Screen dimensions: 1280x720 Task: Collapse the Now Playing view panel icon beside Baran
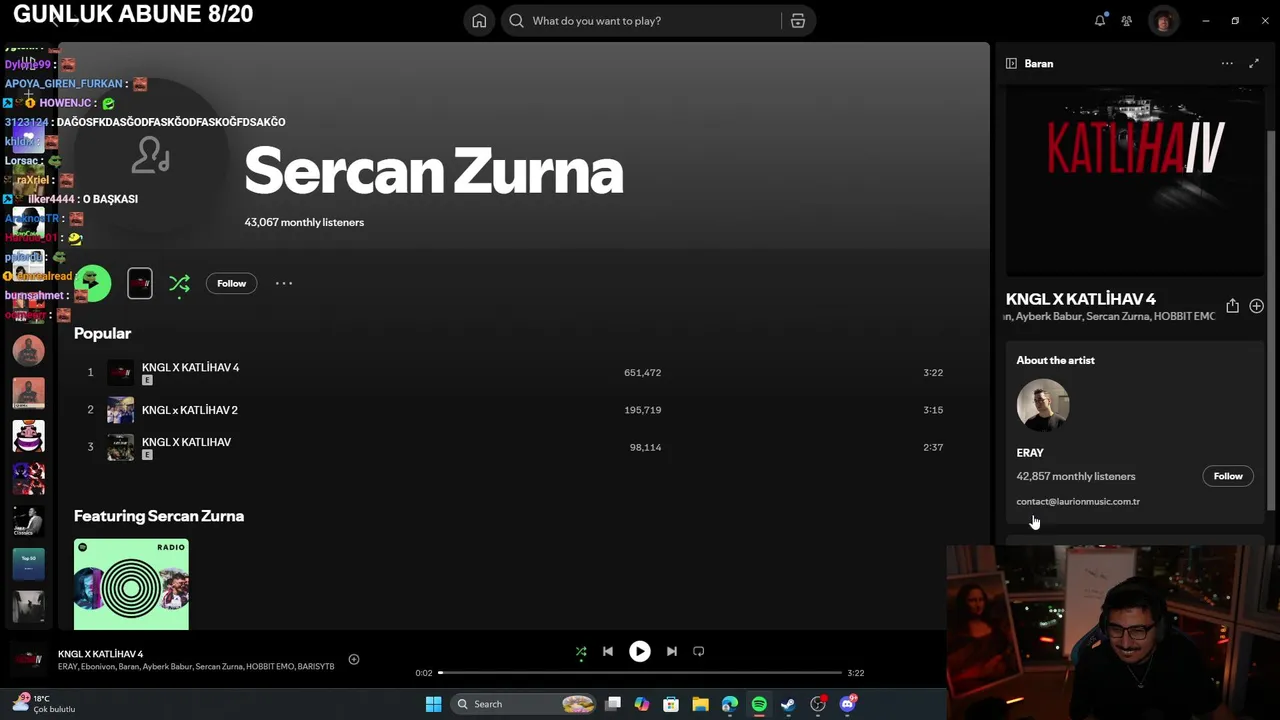coord(1011,63)
